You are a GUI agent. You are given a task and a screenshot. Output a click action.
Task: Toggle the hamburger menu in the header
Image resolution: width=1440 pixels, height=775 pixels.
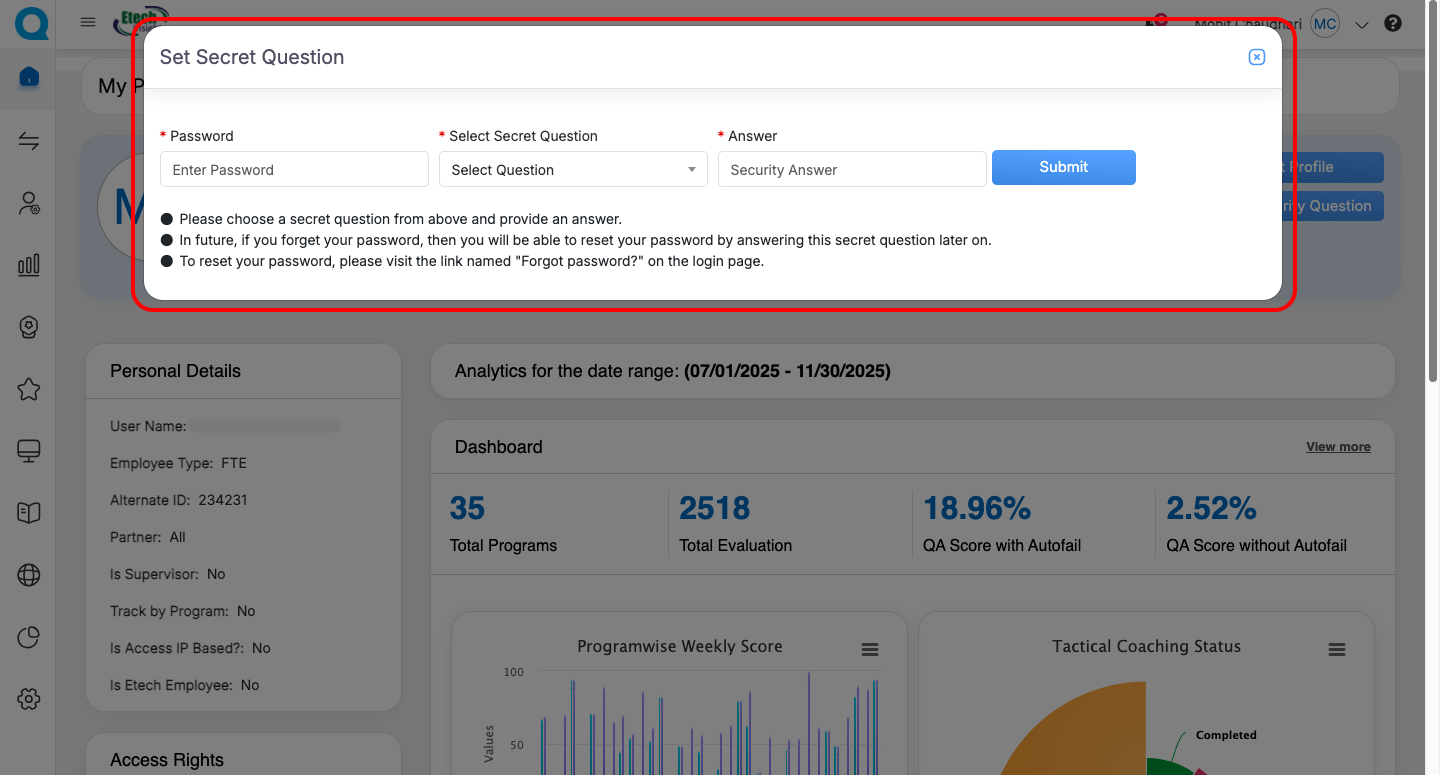click(88, 22)
